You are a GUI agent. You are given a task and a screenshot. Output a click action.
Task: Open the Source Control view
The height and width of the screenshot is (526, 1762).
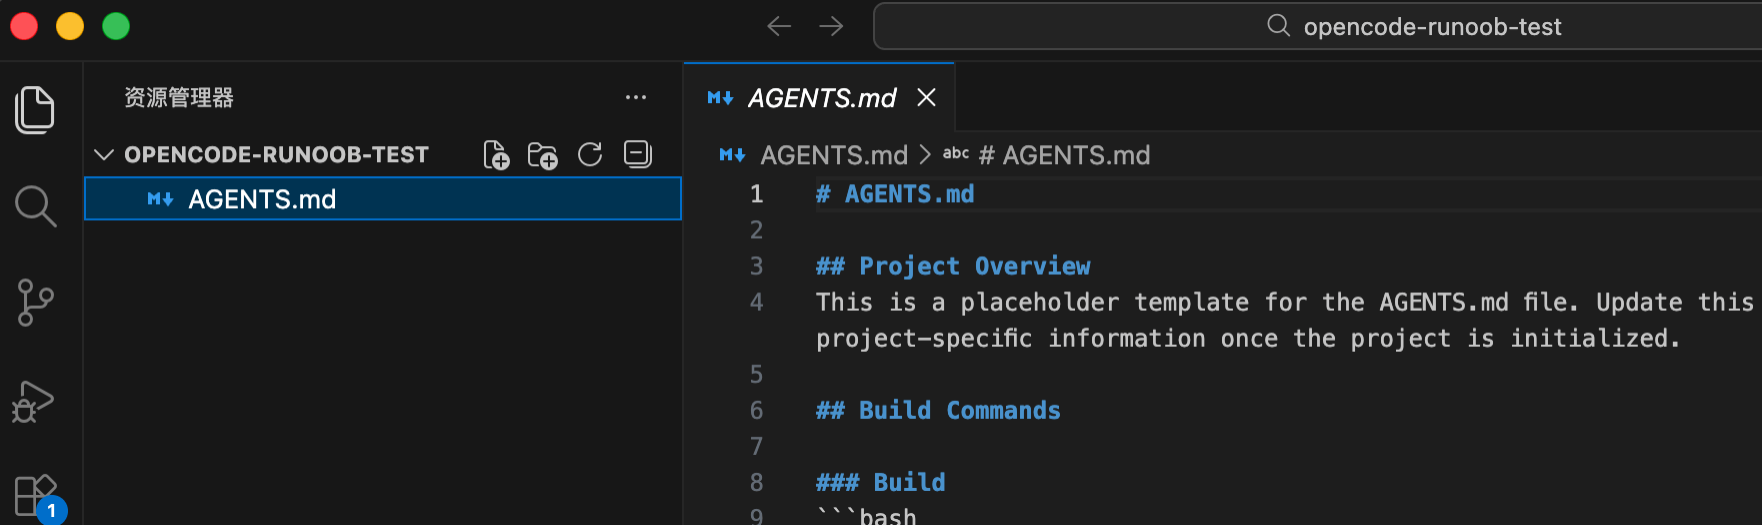pyautogui.click(x=35, y=303)
